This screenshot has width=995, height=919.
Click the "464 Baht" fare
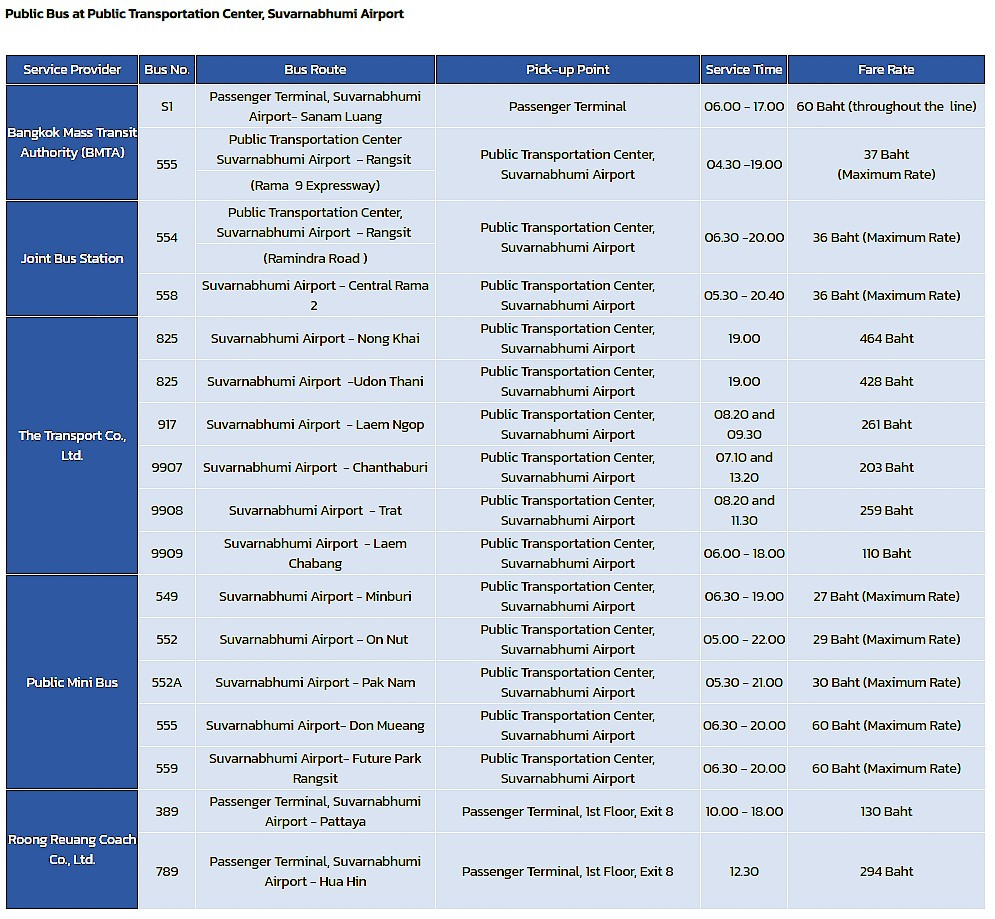pyautogui.click(x=886, y=339)
